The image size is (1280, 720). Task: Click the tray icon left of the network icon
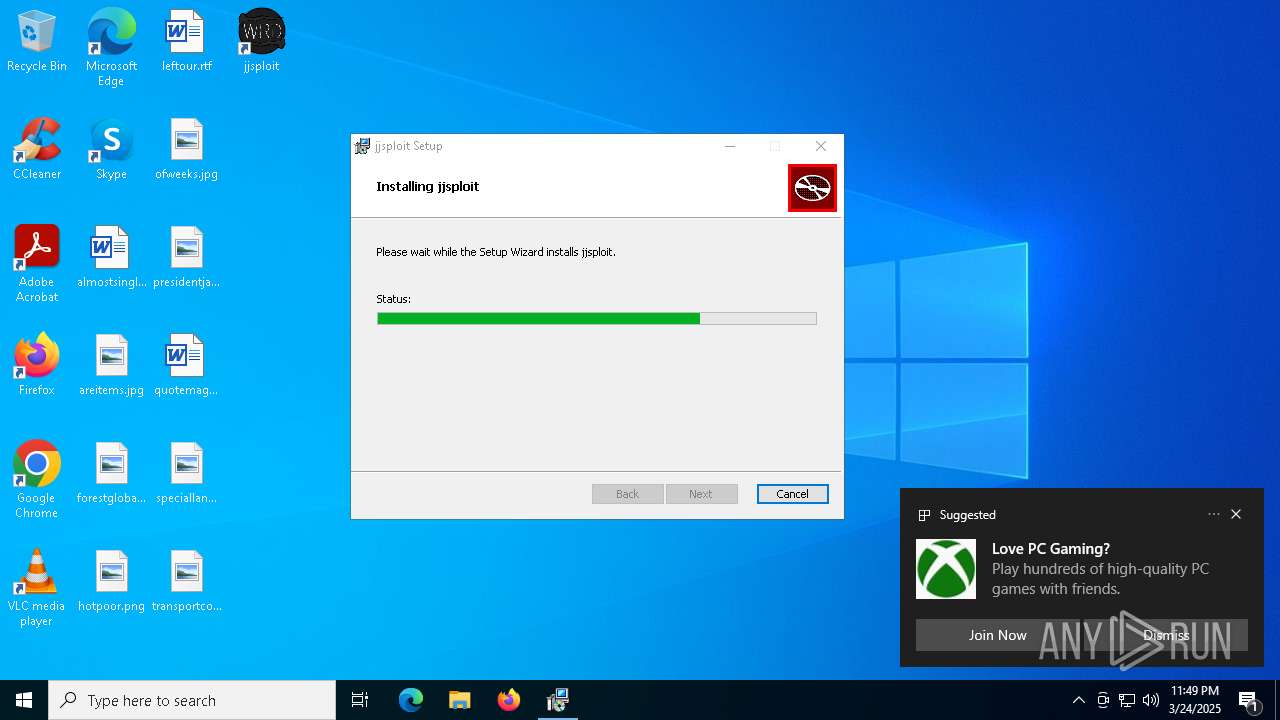(1103, 700)
